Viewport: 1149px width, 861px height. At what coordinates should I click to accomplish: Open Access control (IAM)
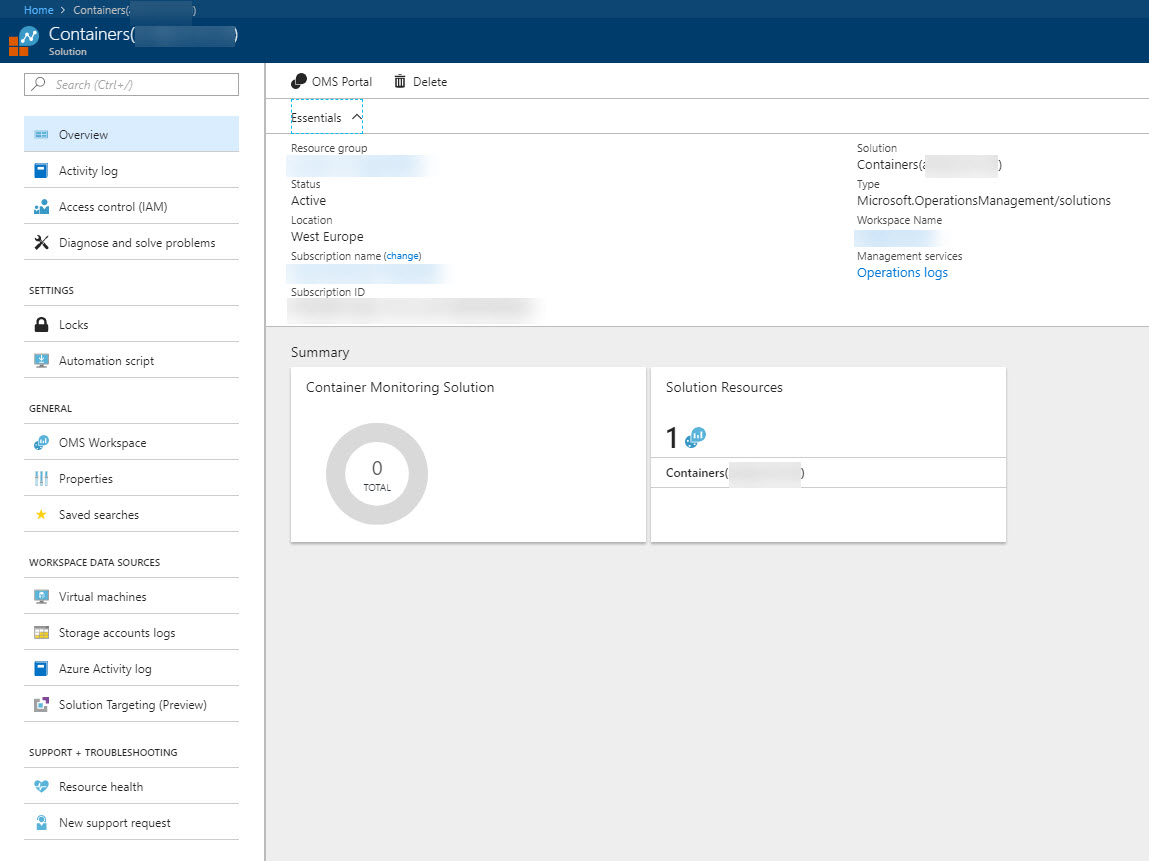tap(111, 206)
